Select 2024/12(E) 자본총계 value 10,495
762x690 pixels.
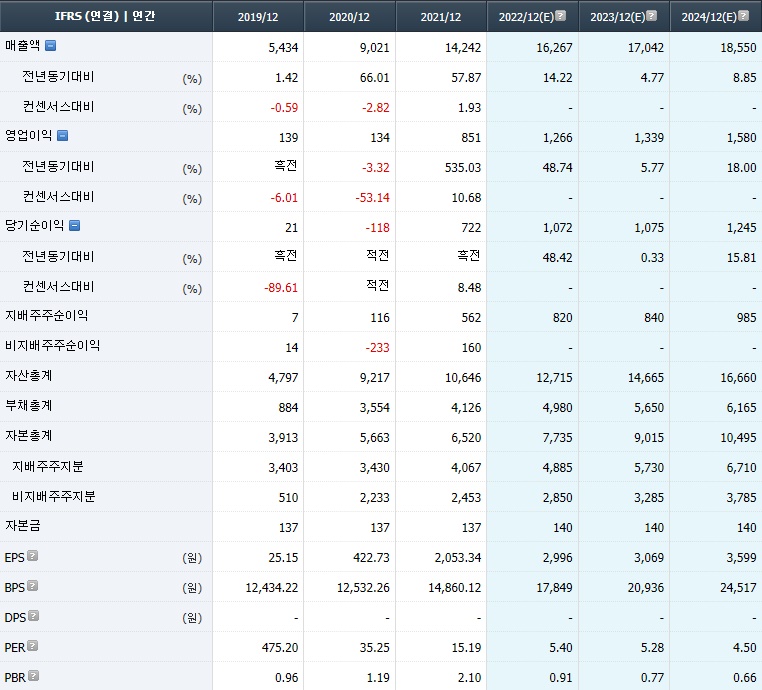point(739,438)
